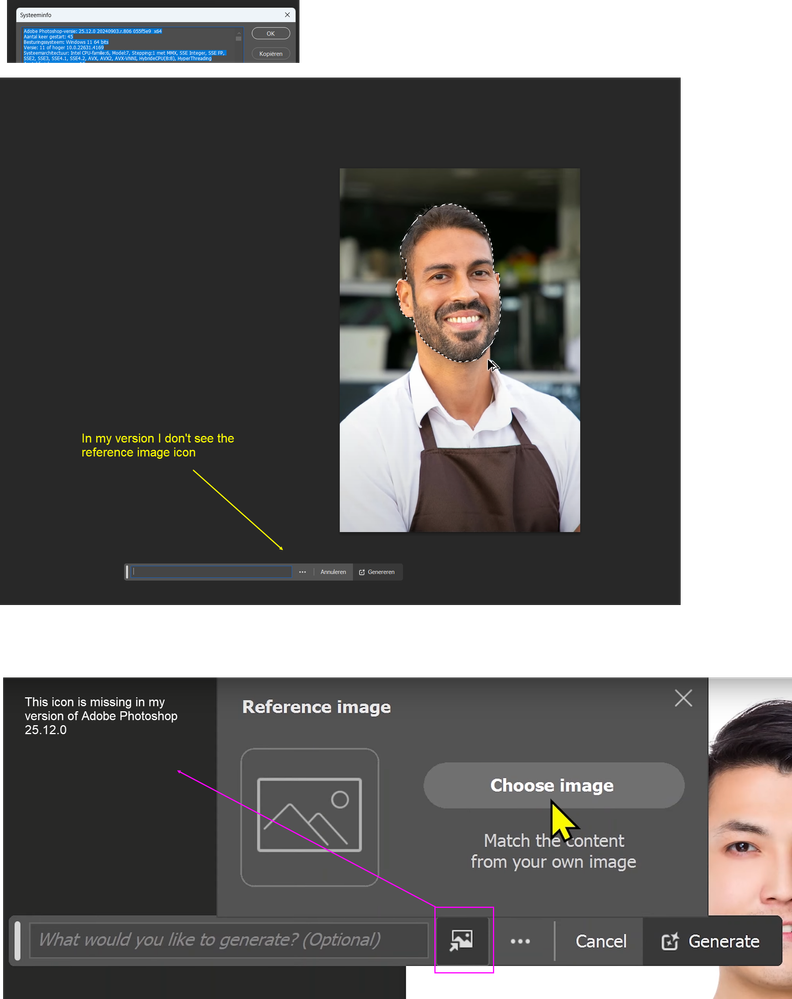Click the reference image placeholder thumbnail
This screenshot has height=999, width=792.
(310, 817)
